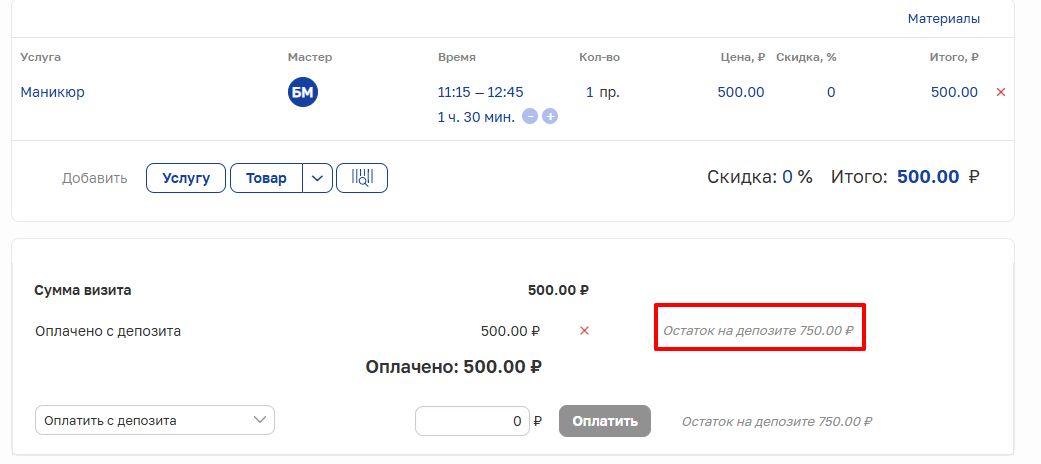Click the Услугу button to add a service
1041x464 pixels.
[186, 178]
